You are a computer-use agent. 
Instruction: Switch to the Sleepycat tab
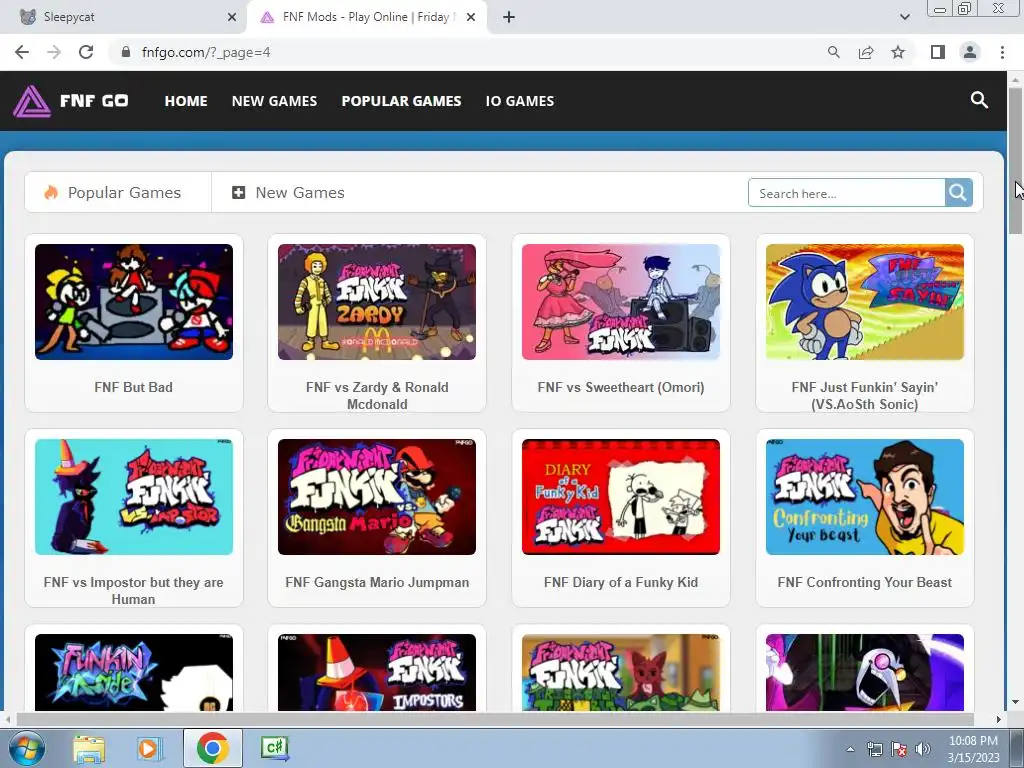[123, 18]
